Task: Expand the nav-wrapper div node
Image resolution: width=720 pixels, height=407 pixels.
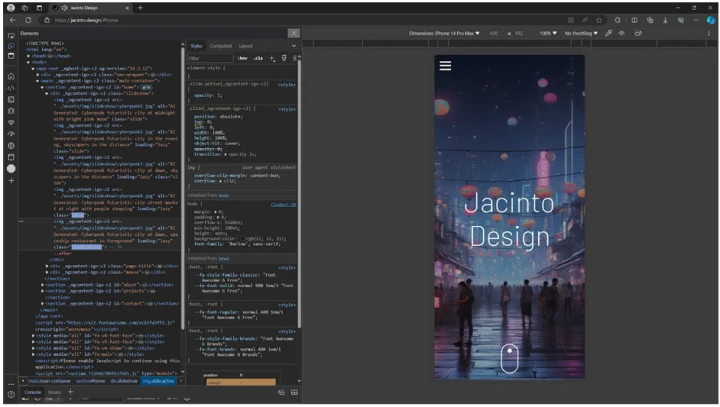Action: [x=38, y=74]
